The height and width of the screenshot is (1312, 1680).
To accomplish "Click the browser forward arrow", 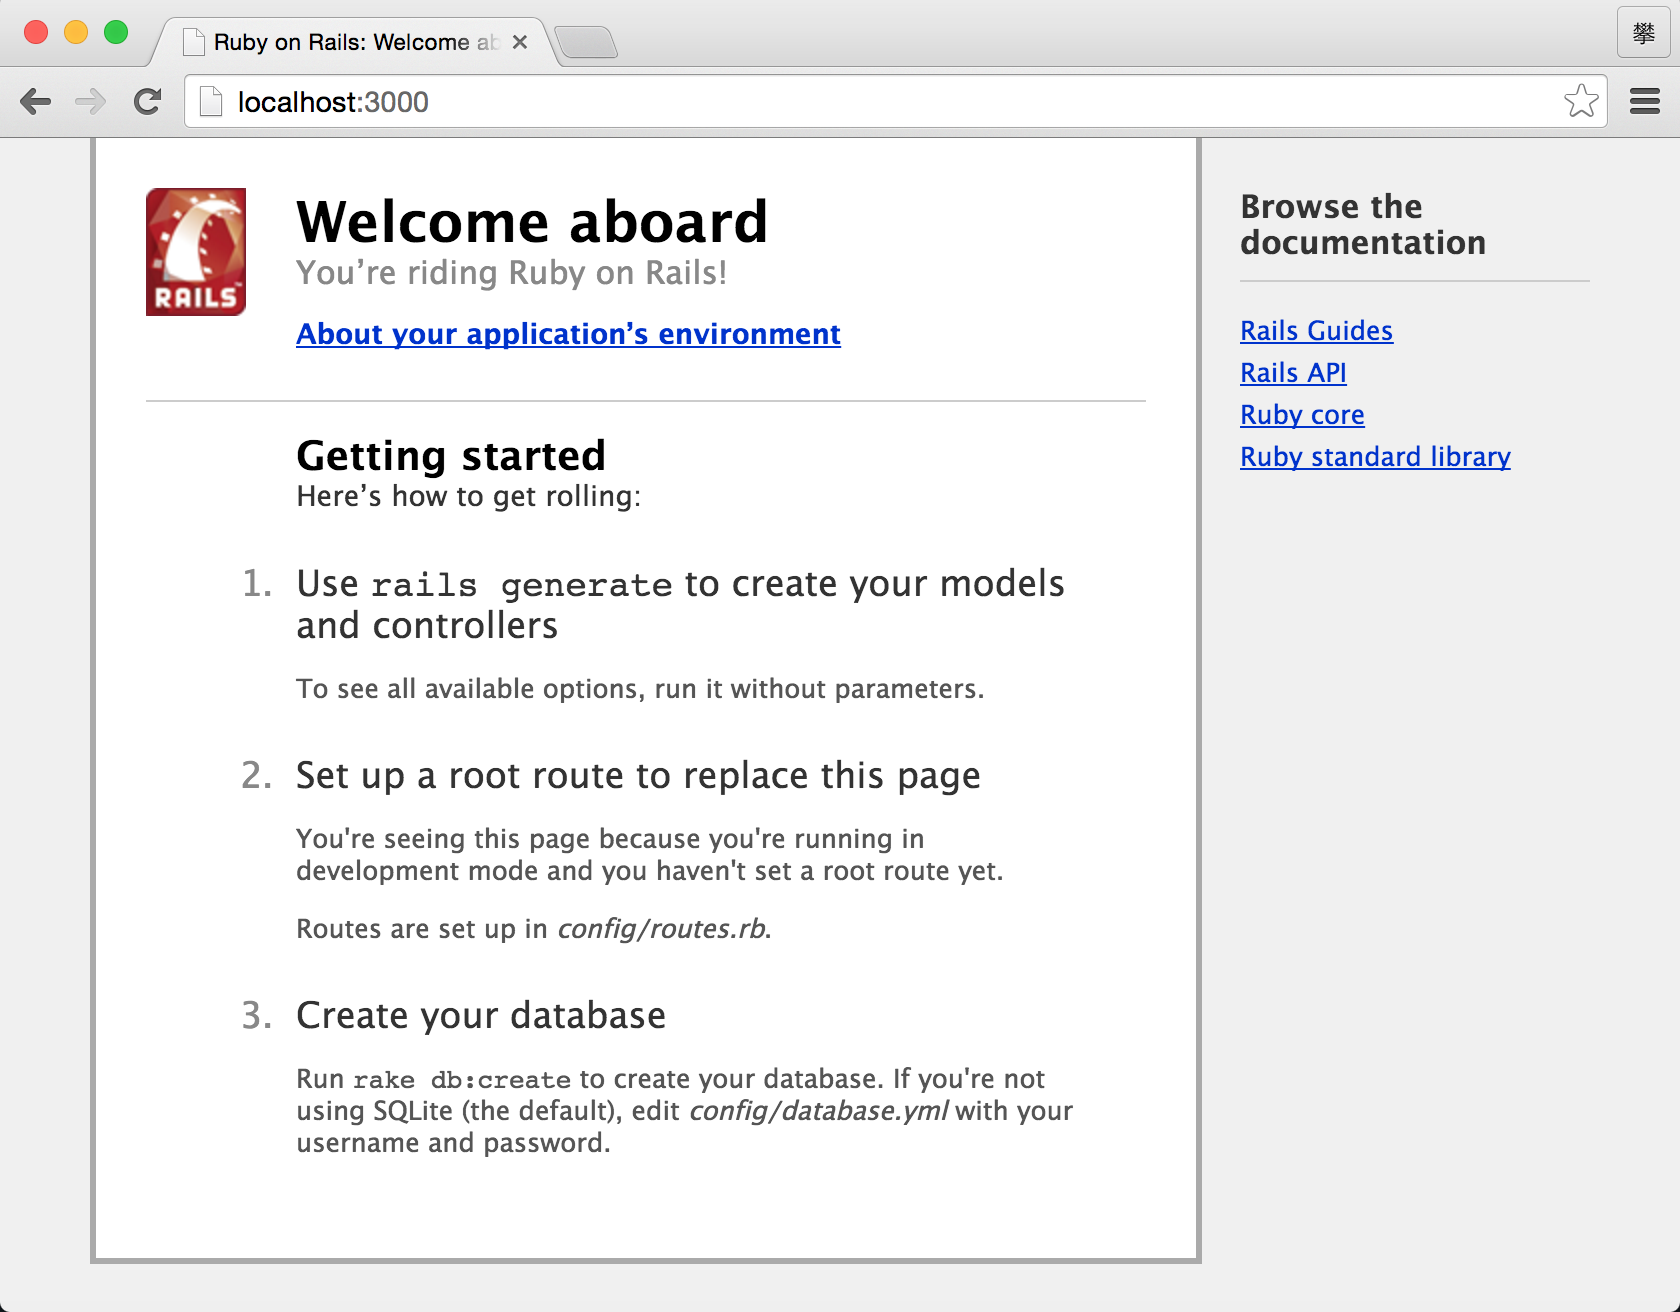I will 91,101.
